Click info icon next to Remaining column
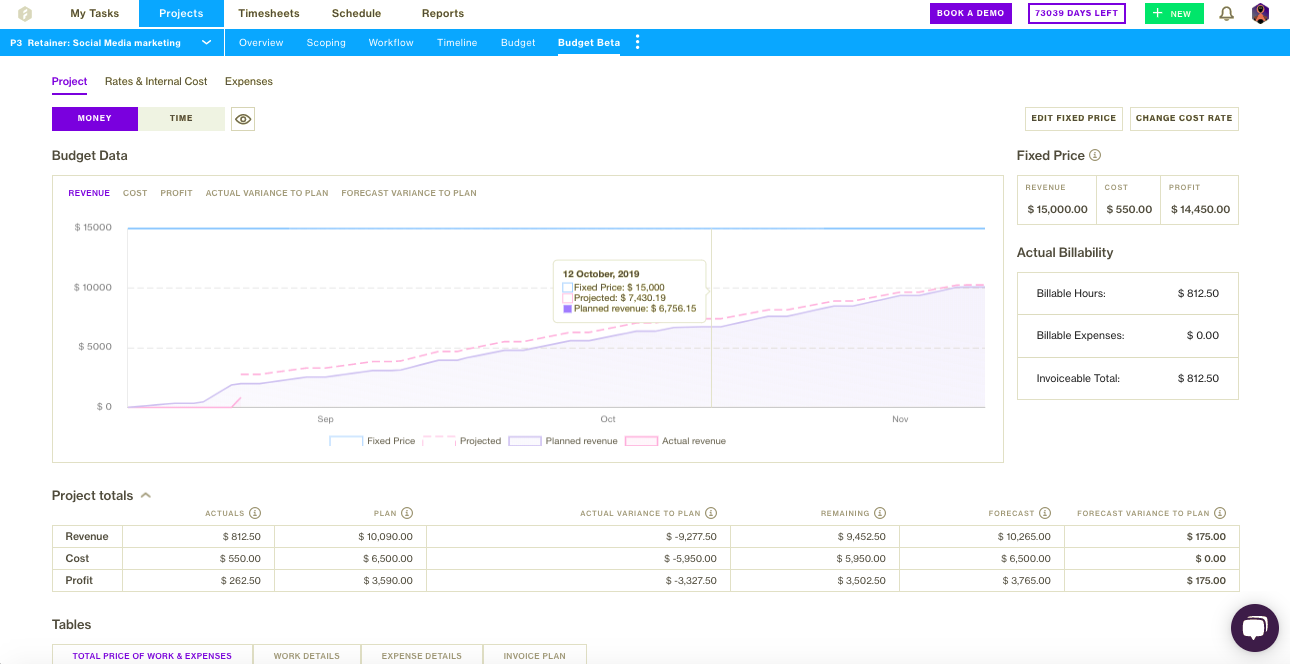This screenshot has height=664, width=1290. pyautogui.click(x=880, y=513)
